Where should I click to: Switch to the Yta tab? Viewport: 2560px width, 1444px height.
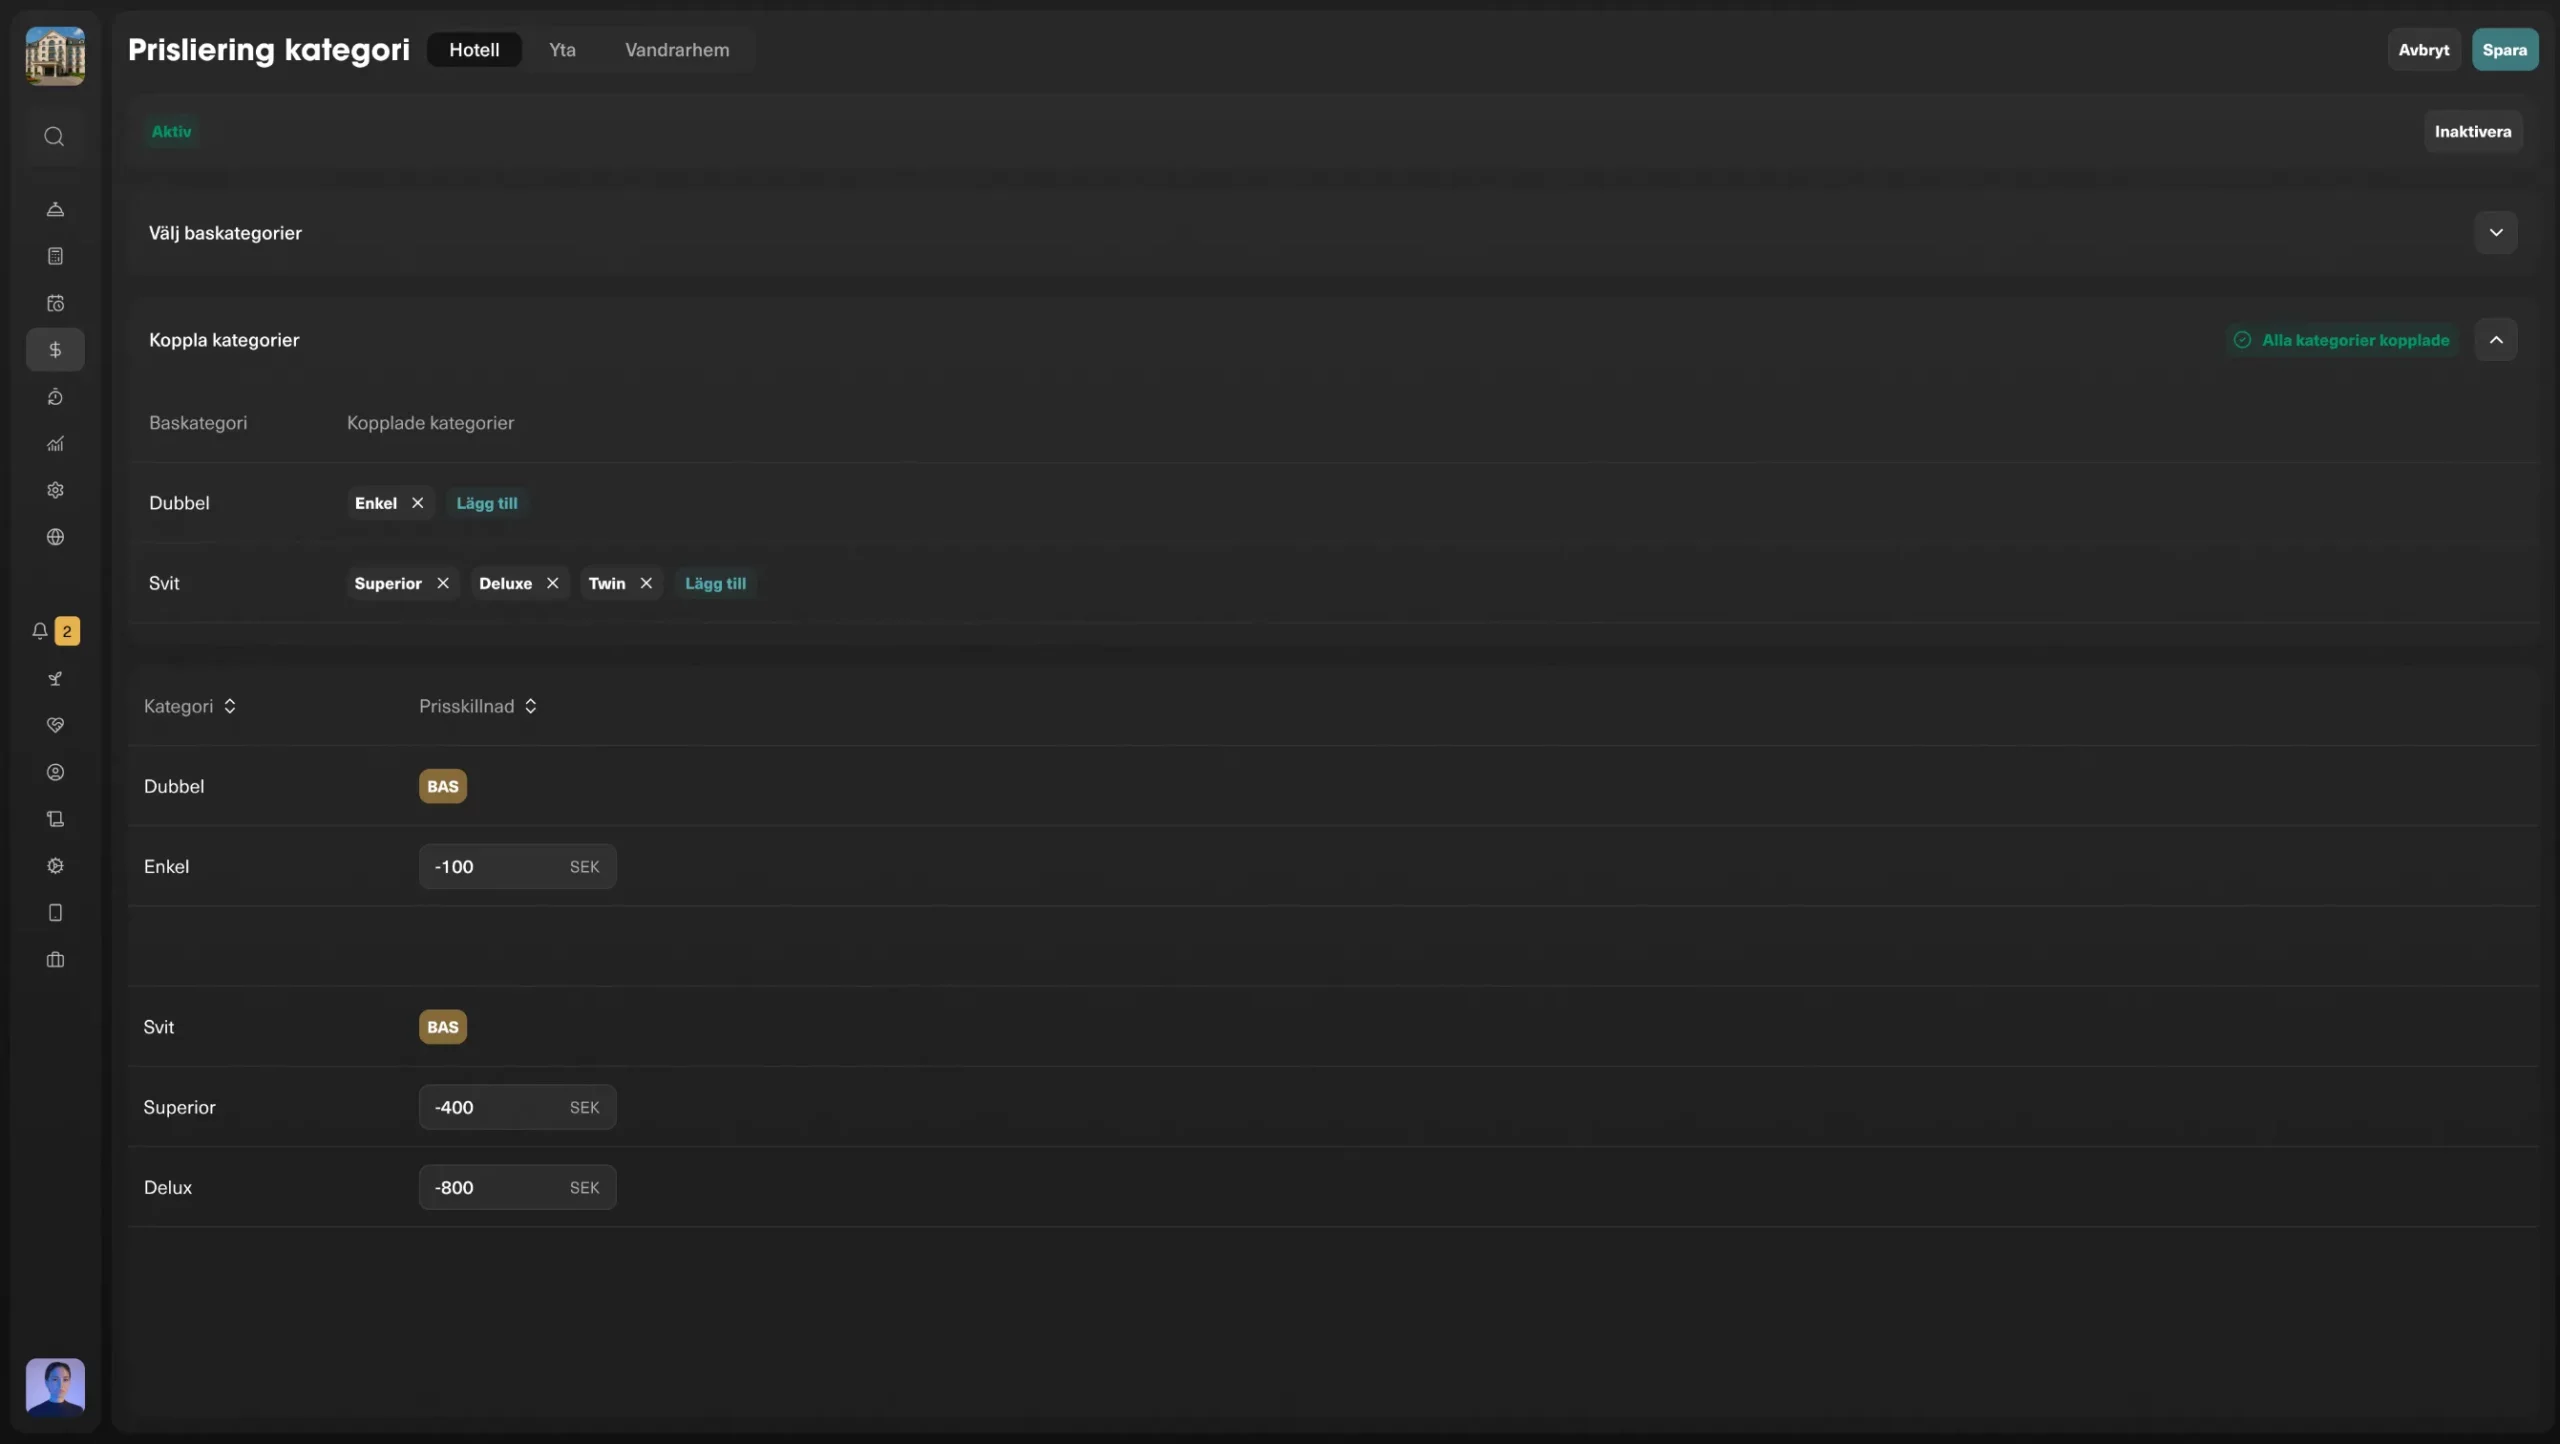pos(562,50)
